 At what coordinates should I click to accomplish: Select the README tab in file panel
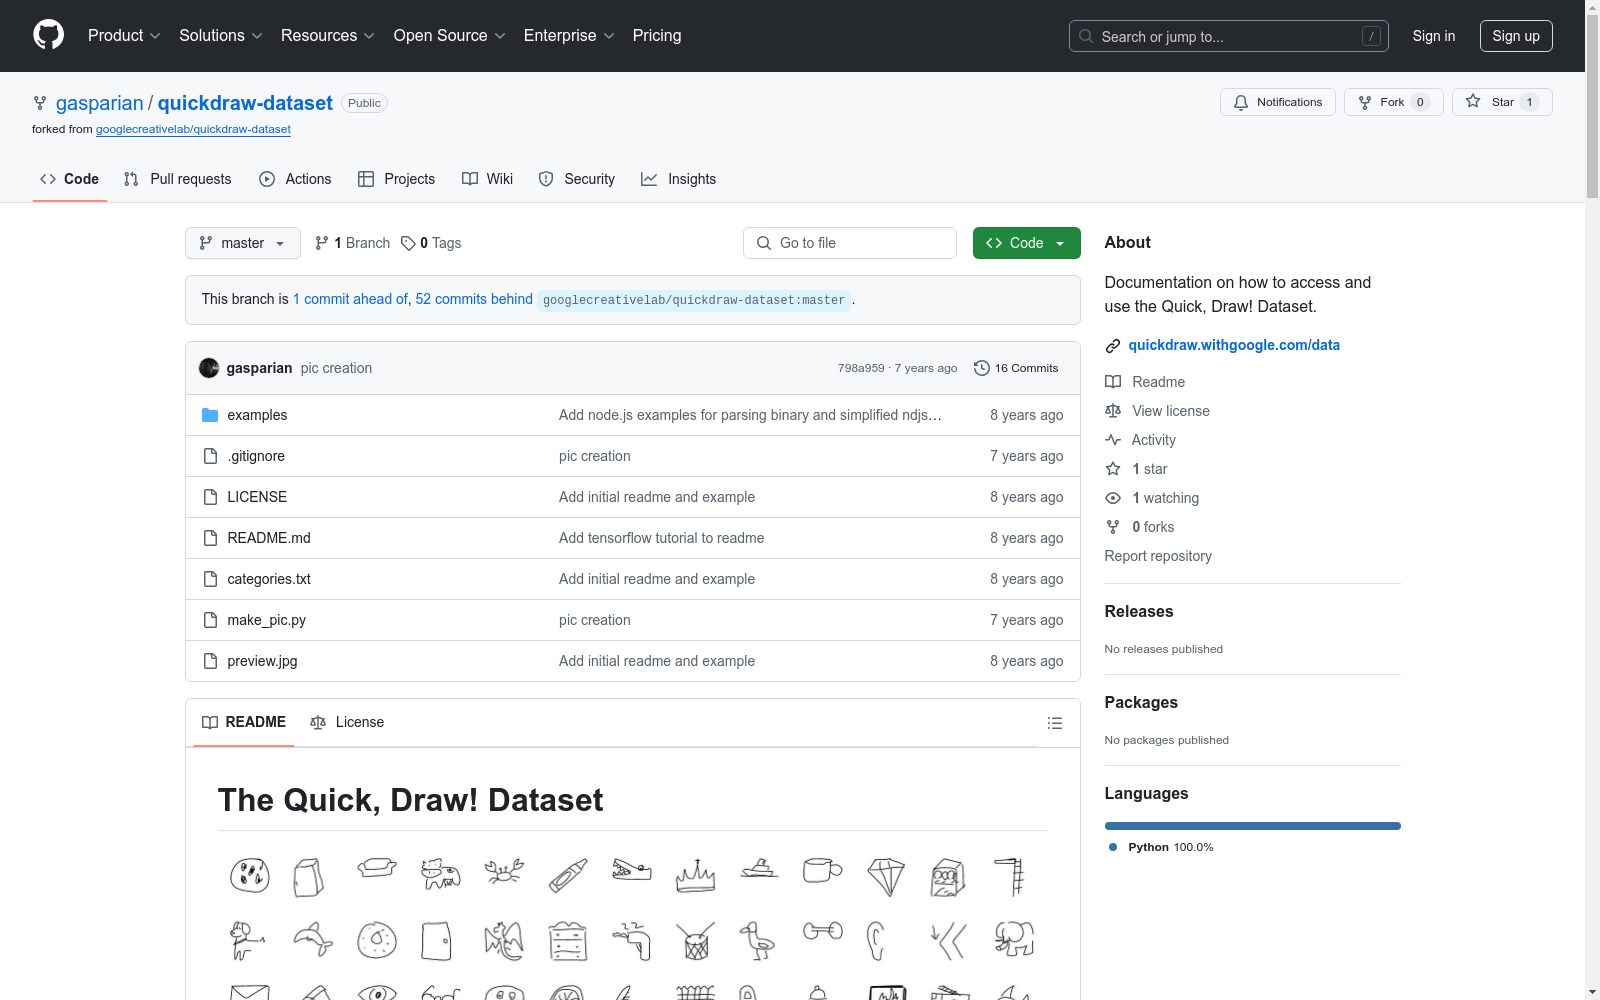pyautogui.click(x=244, y=722)
